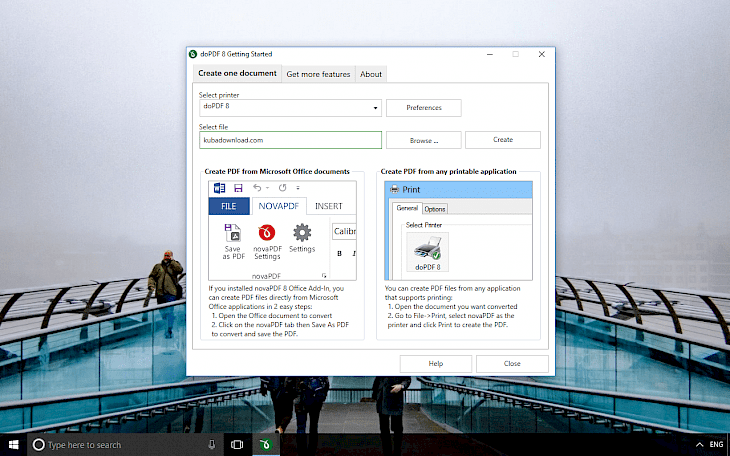Open Help for doPDF
This screenshot has width=730, height=456.
tap(435, 363)
